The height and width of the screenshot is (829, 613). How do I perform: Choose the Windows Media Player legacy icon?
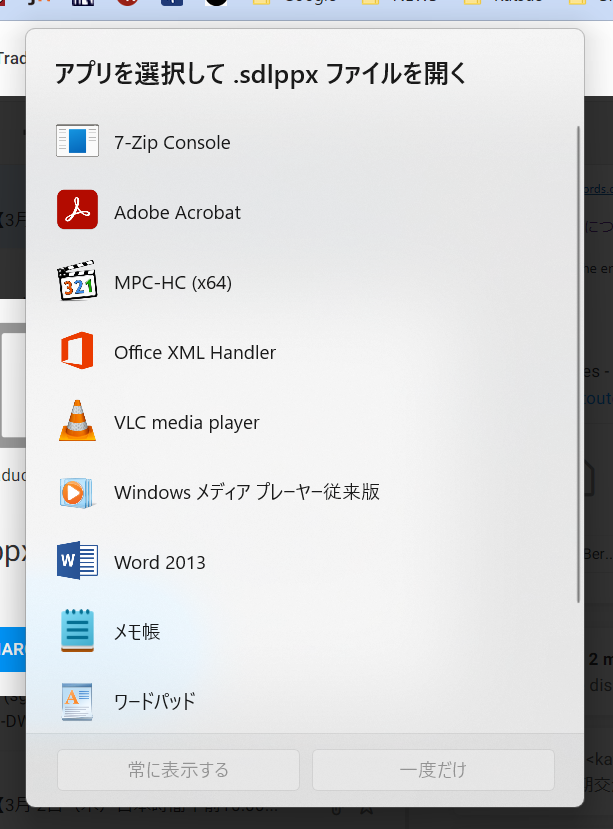tap(77, 492)
